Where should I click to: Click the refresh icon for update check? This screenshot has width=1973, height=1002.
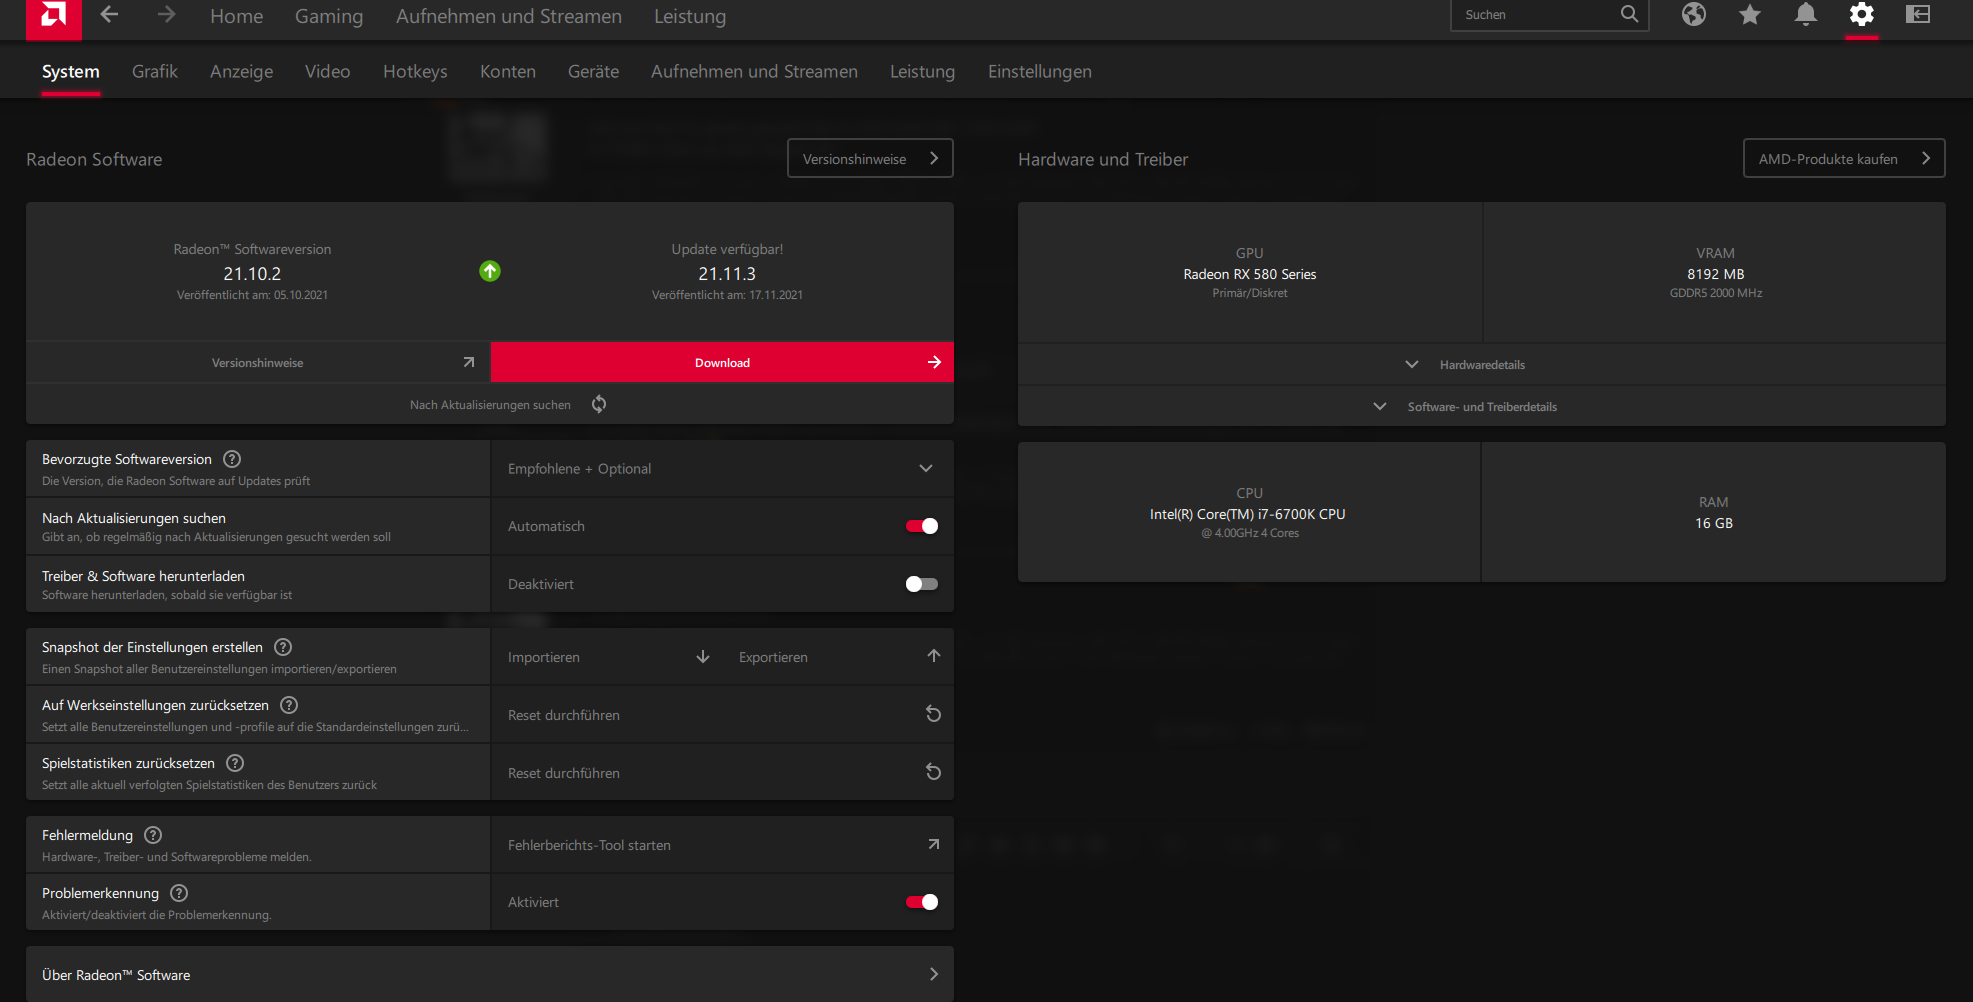coord(599,404)
